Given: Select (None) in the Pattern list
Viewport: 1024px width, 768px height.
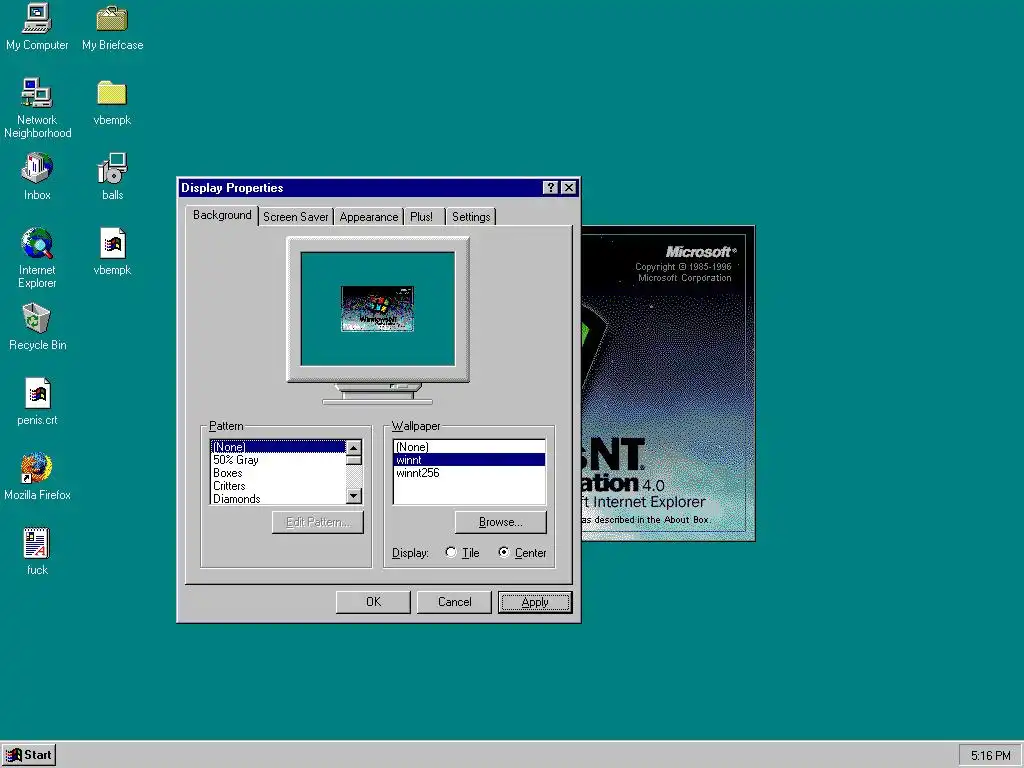Looking at the screenshot, I should point(278,447).
